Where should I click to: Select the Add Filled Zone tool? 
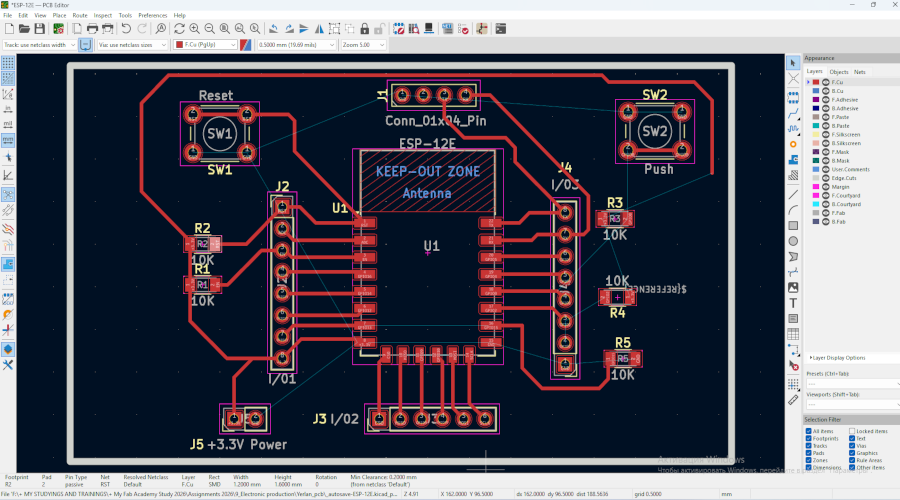pyautogui.click(x=793, y=160)
